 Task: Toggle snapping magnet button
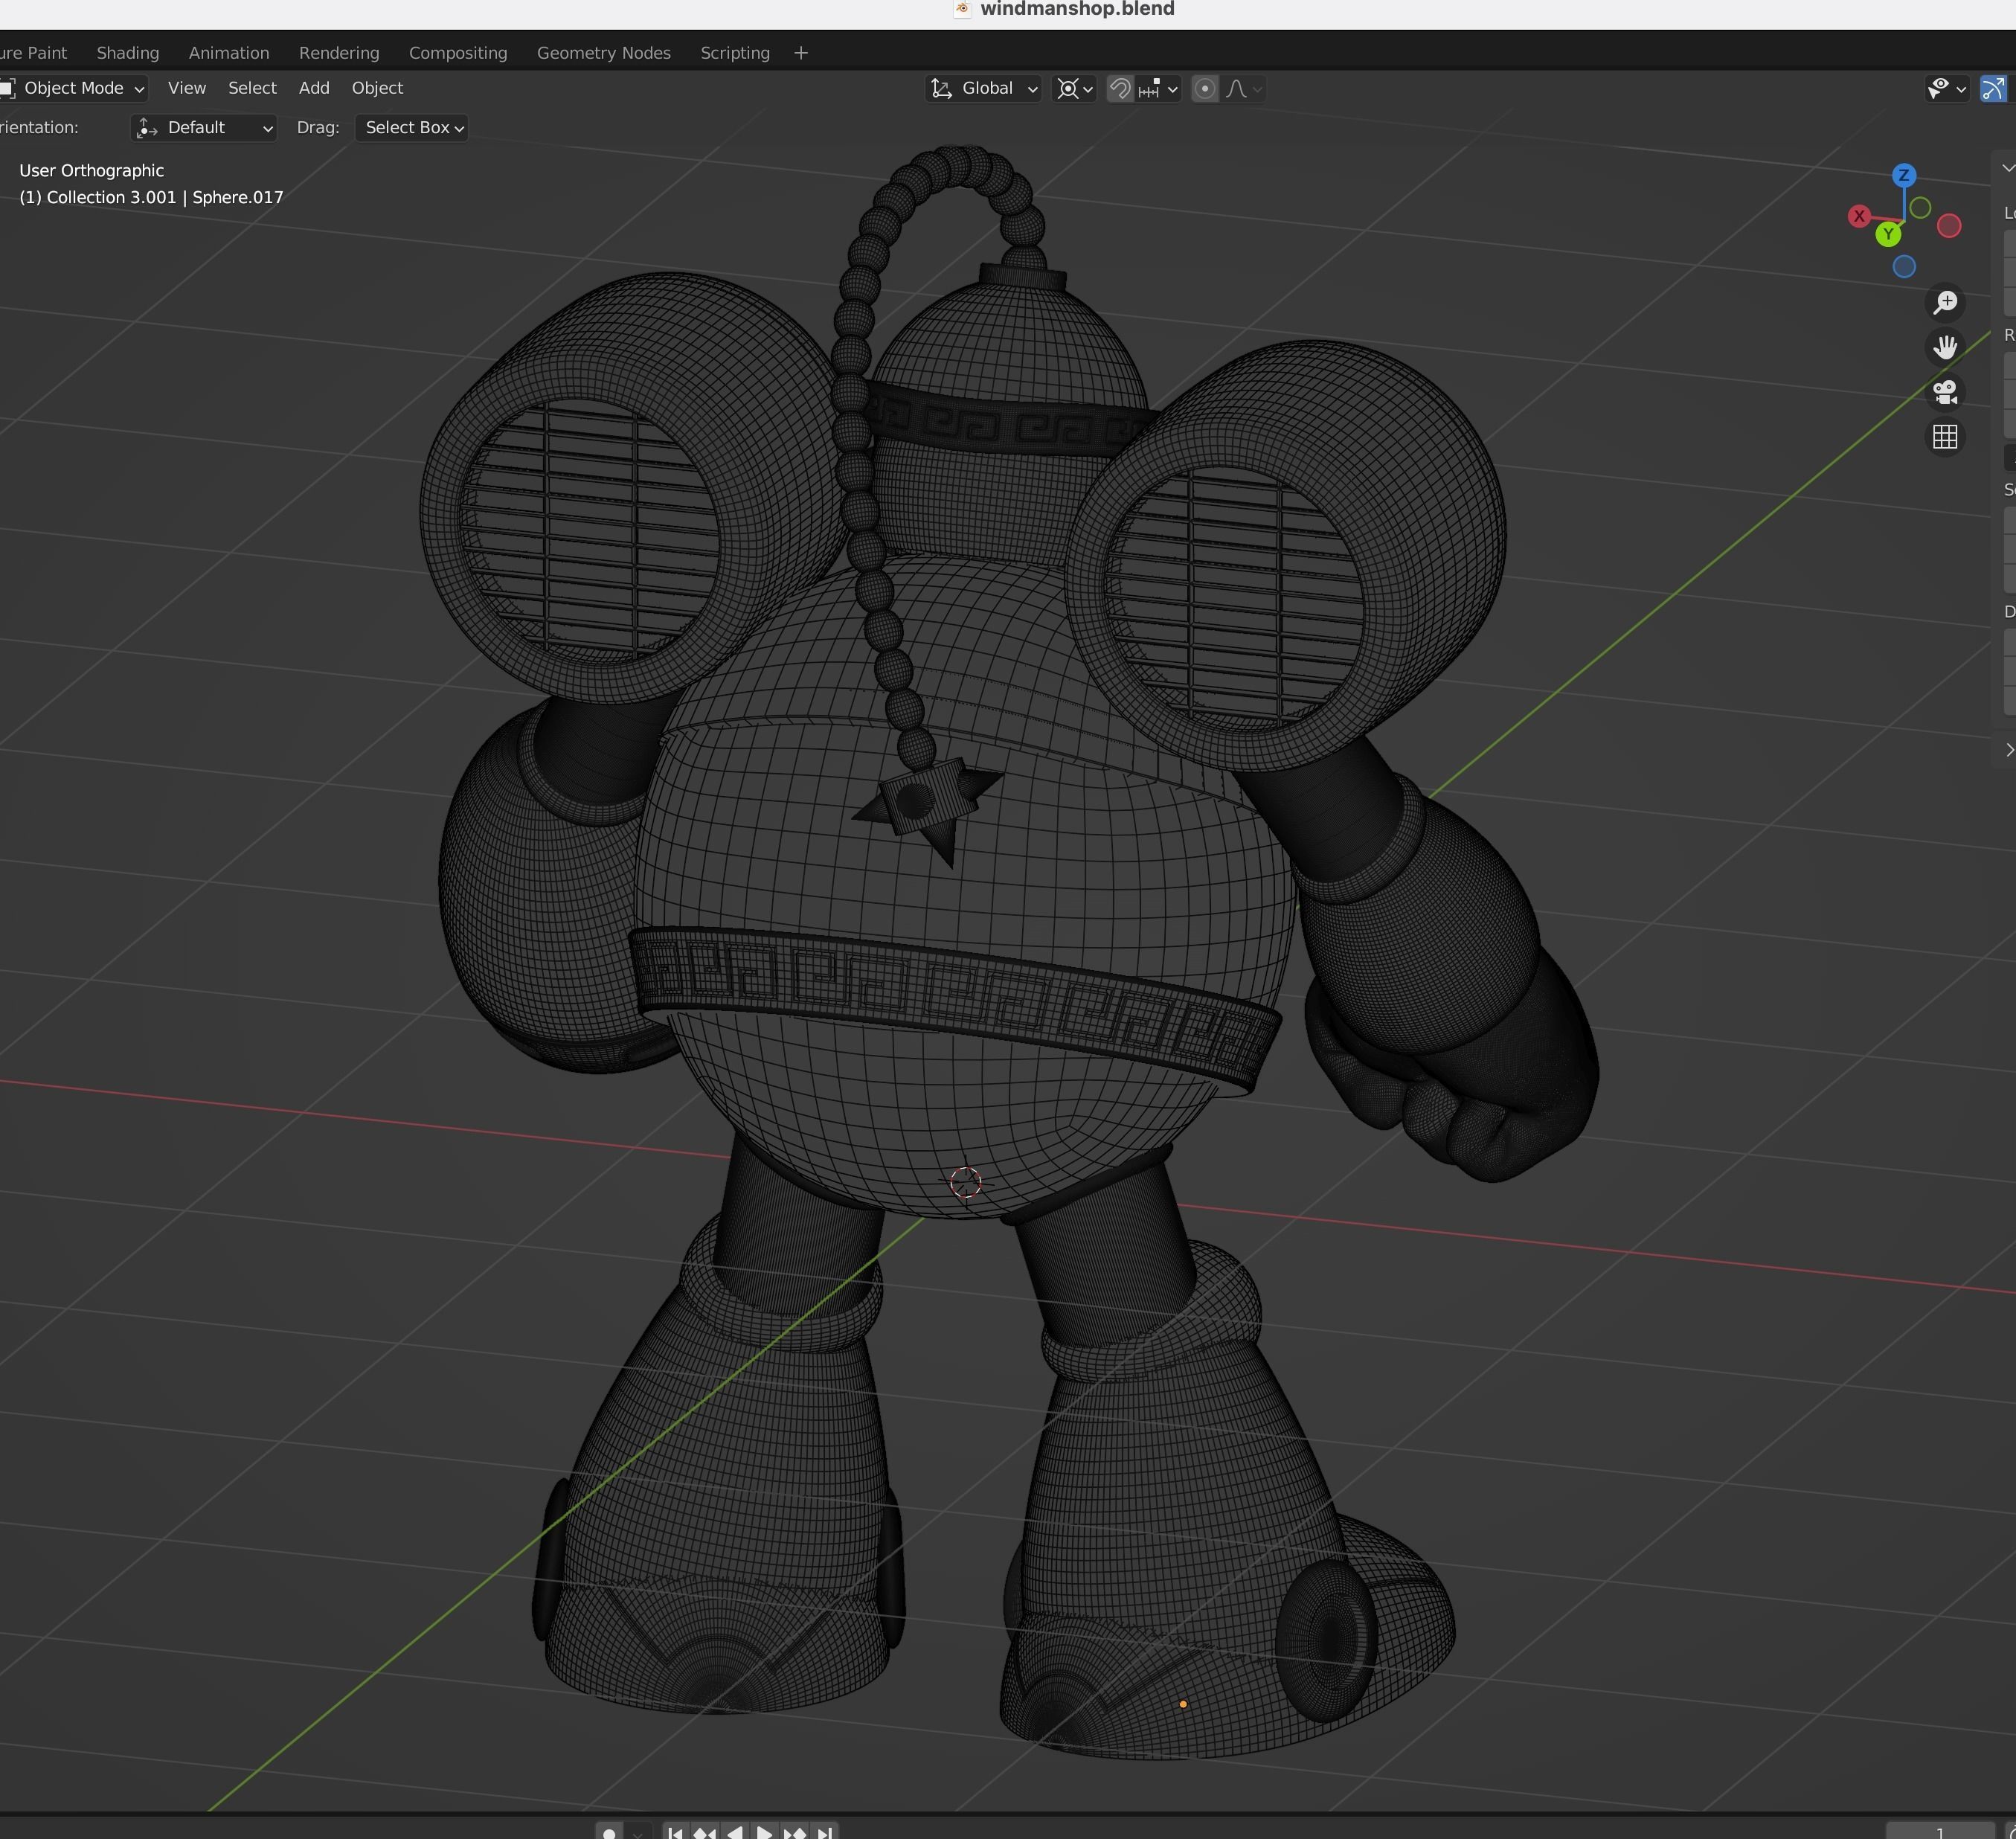1120,89
